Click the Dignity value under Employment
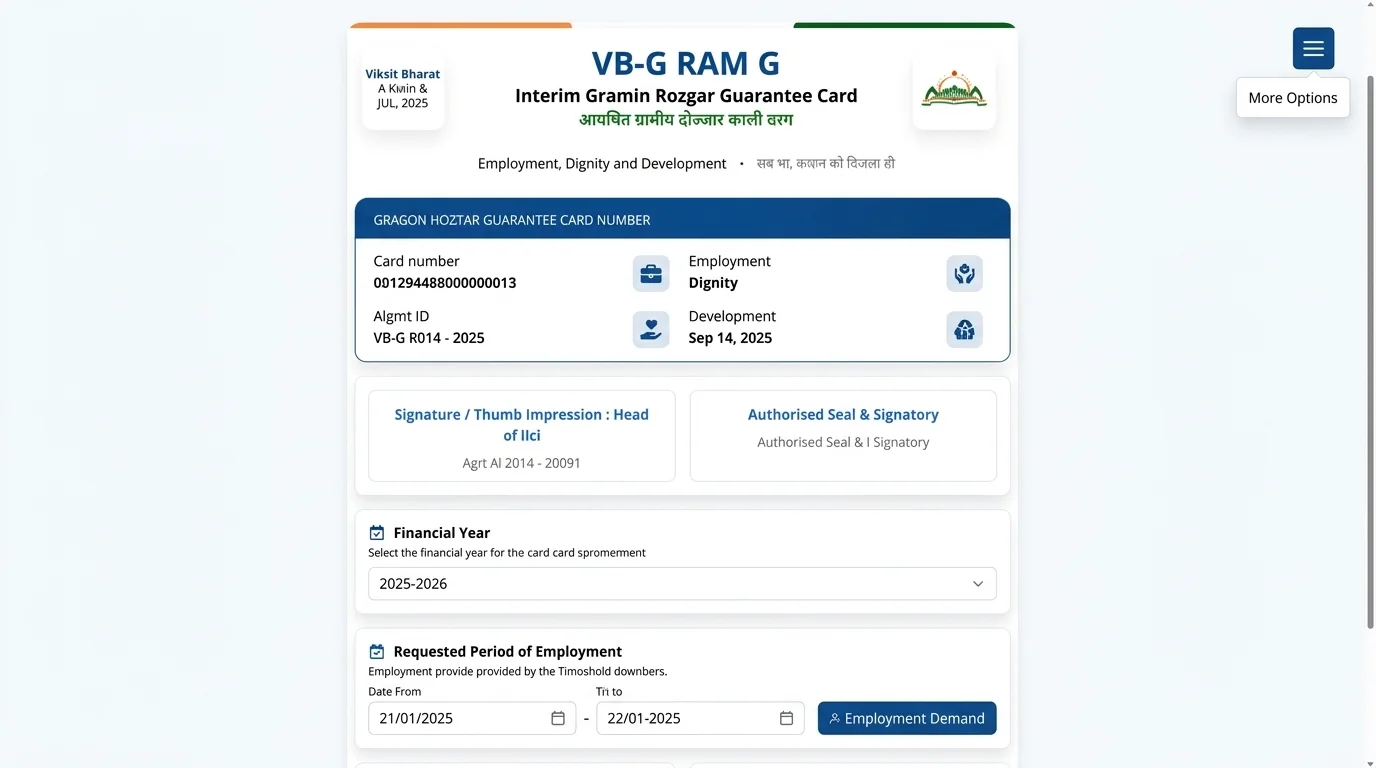 pyautogui.click(x=713, y=283)
